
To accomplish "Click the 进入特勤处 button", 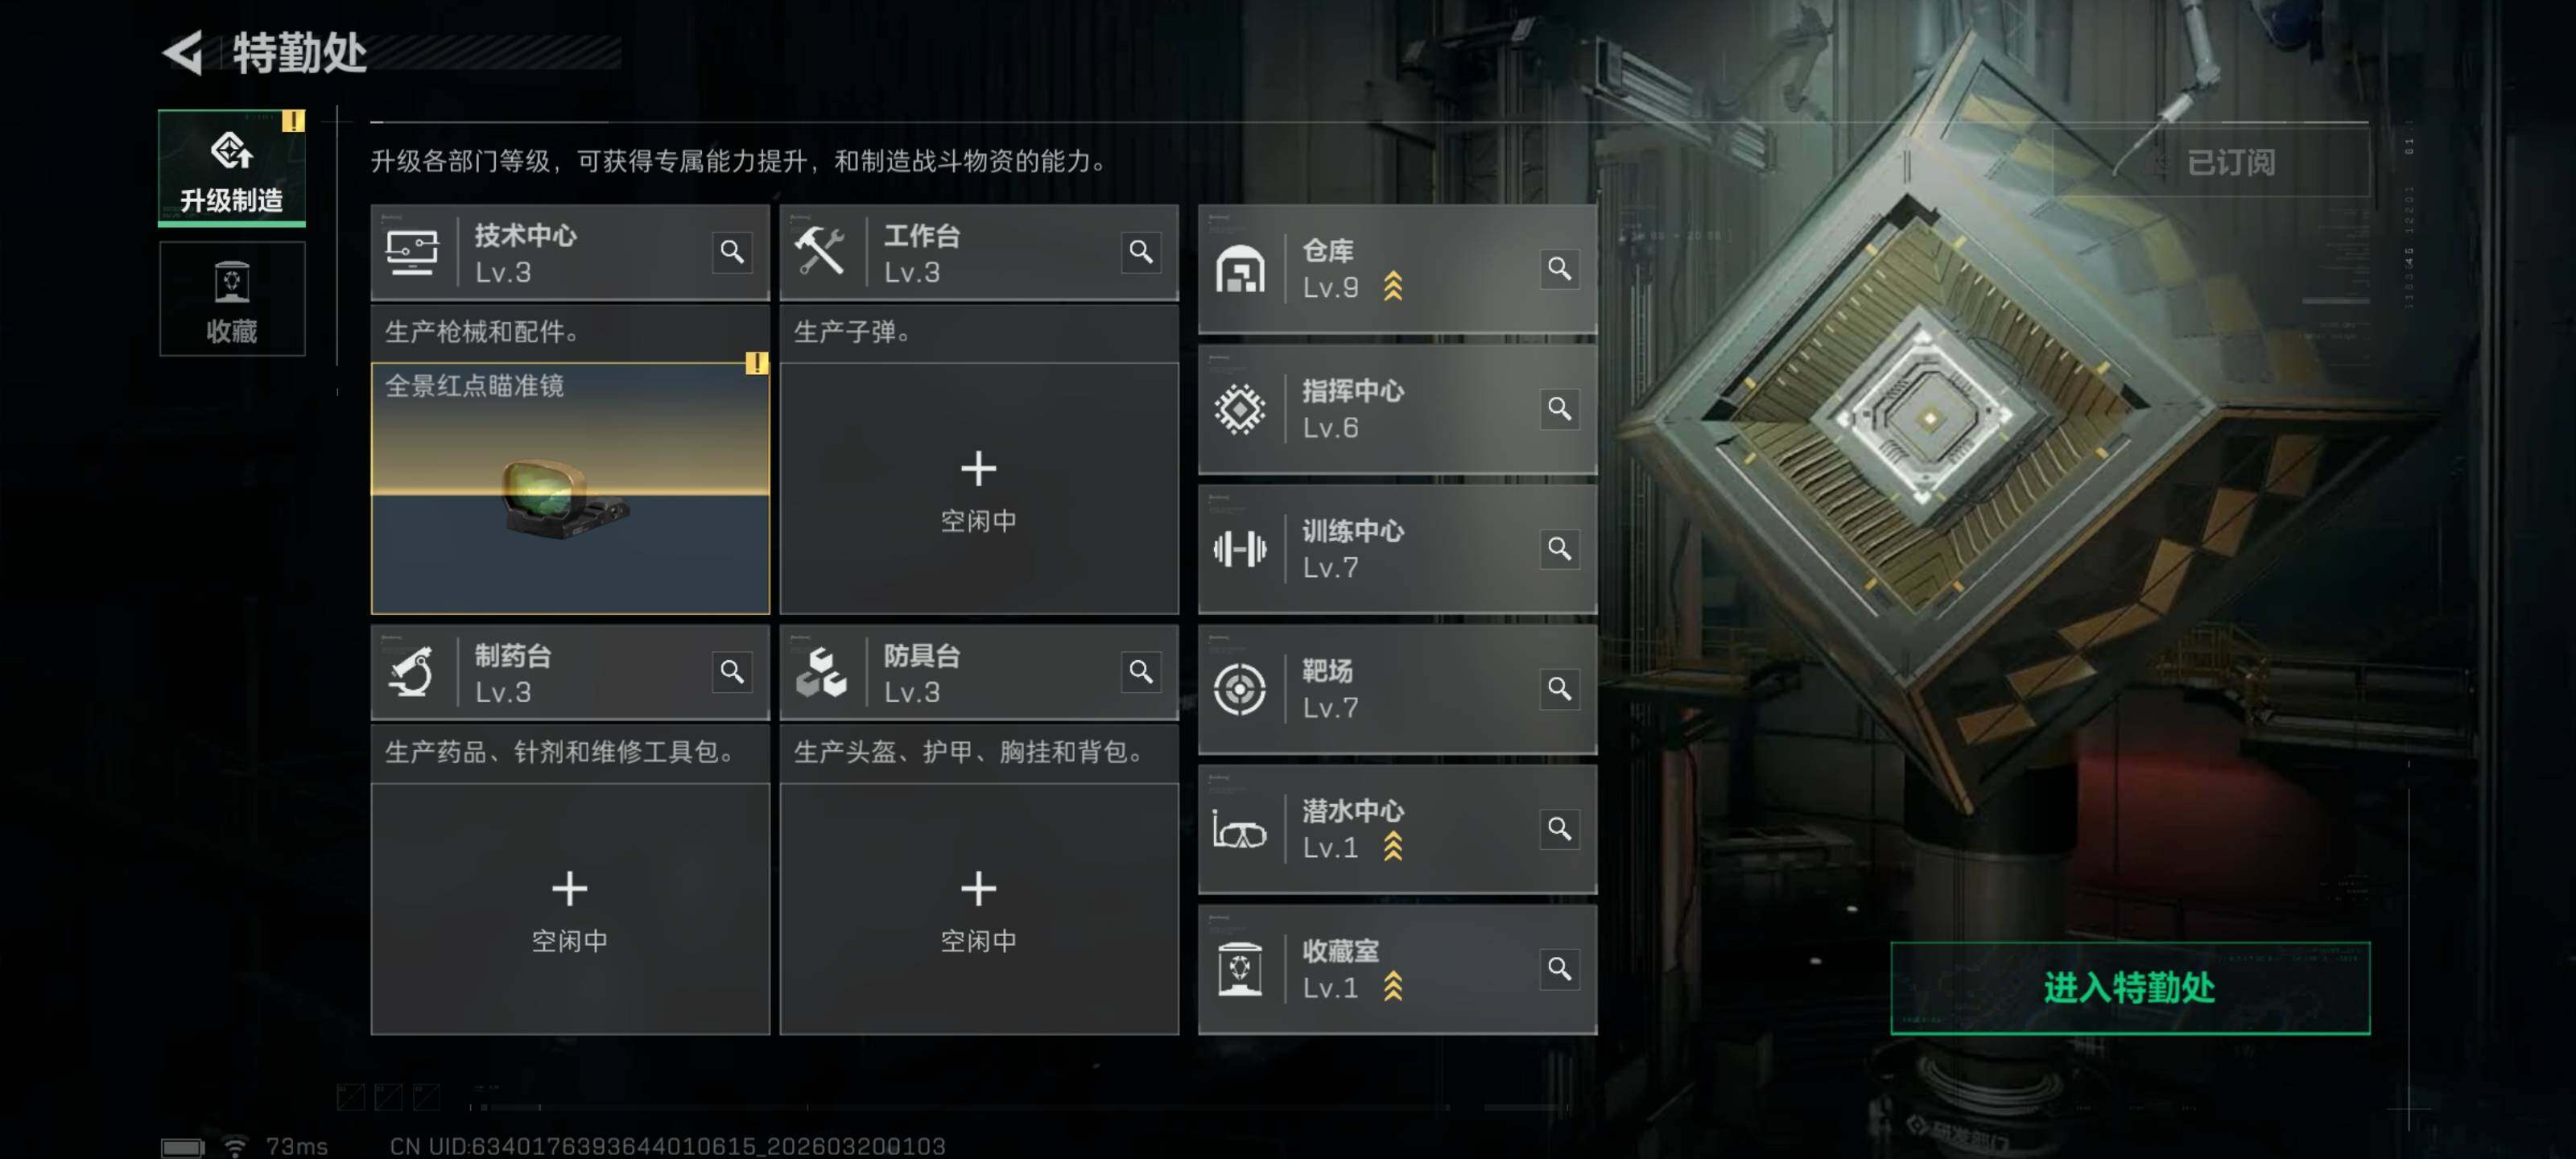I will click(2130, 988).
